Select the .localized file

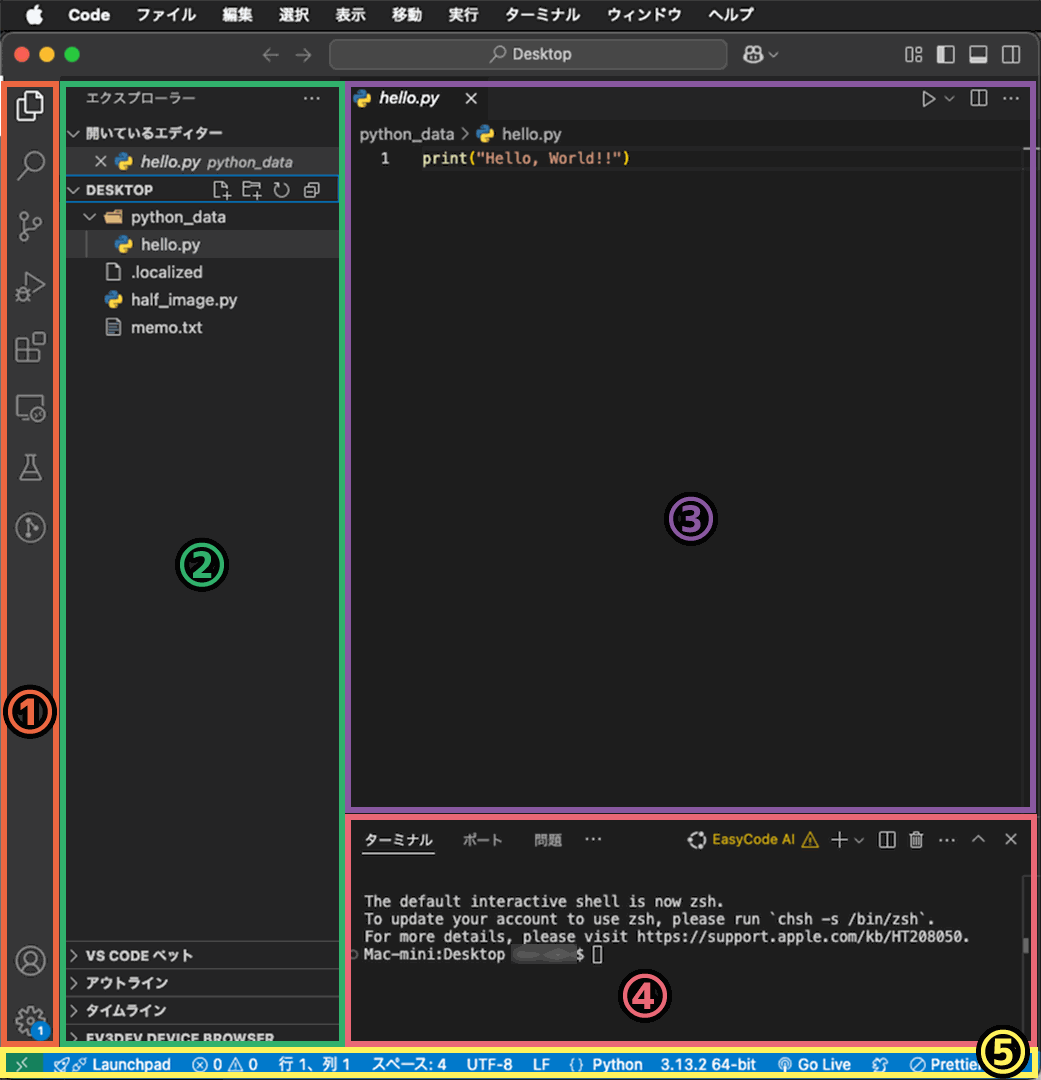(x=167, y=272)
